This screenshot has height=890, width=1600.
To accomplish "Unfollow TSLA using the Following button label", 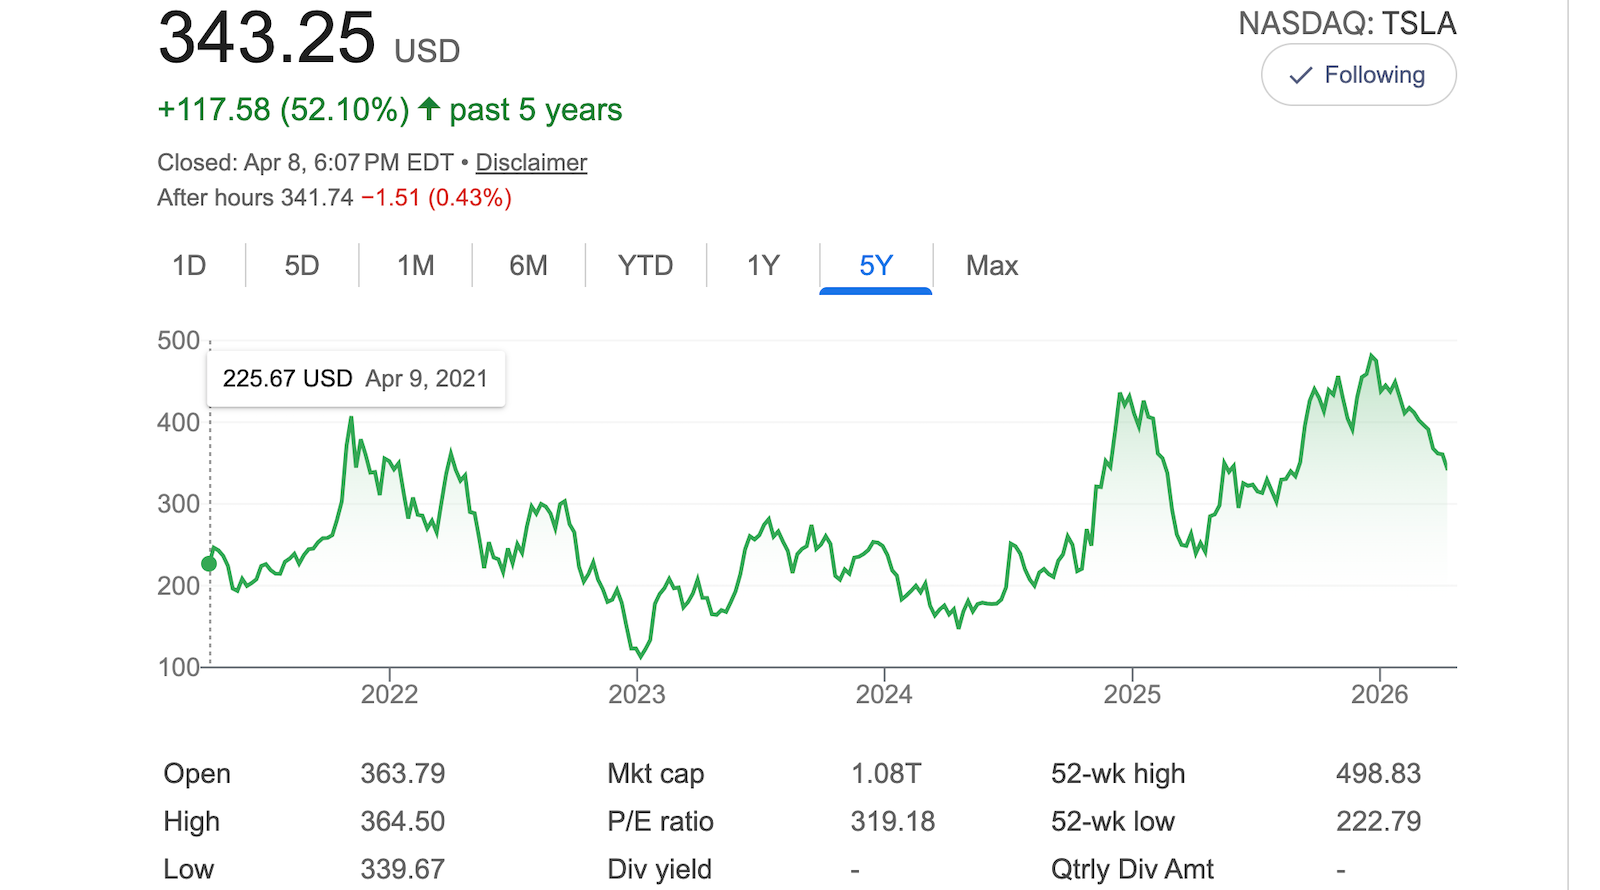I will coord(1374,75).
